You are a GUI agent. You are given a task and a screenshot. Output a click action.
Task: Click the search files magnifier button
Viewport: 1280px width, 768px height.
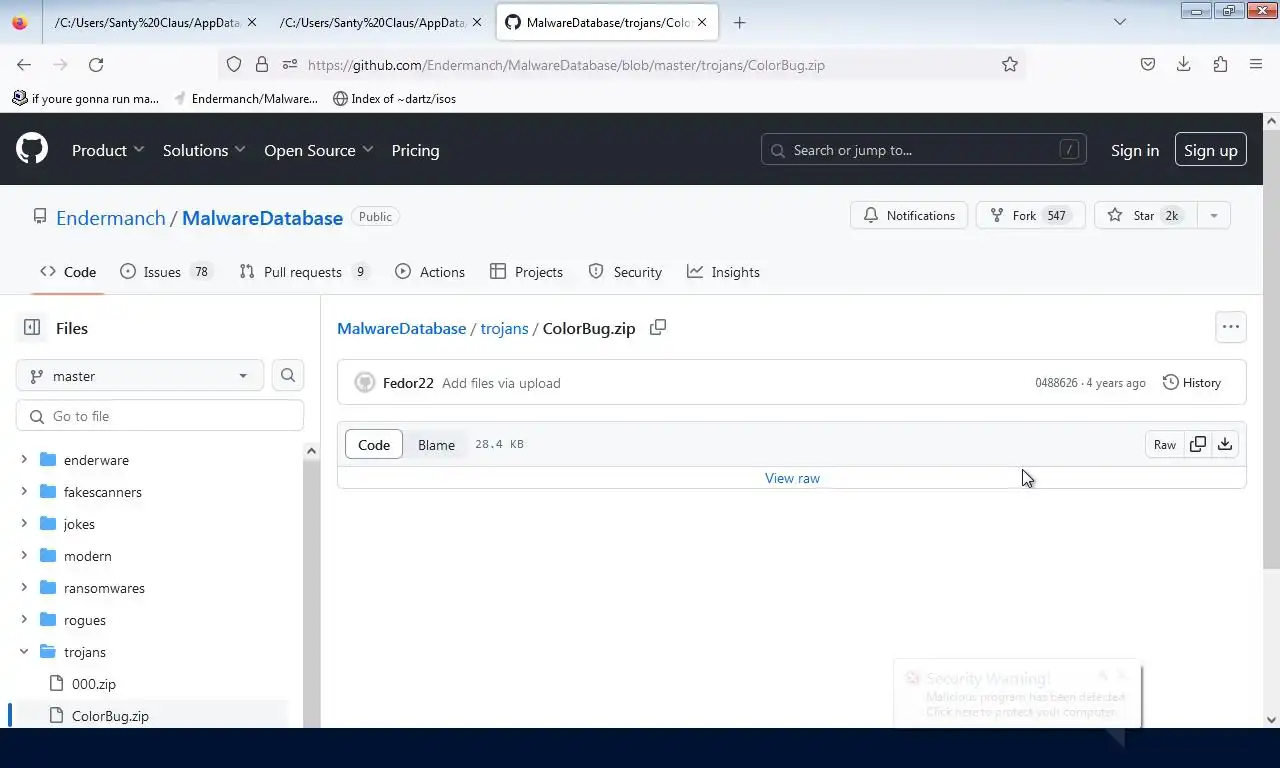(x=288, y=376)
